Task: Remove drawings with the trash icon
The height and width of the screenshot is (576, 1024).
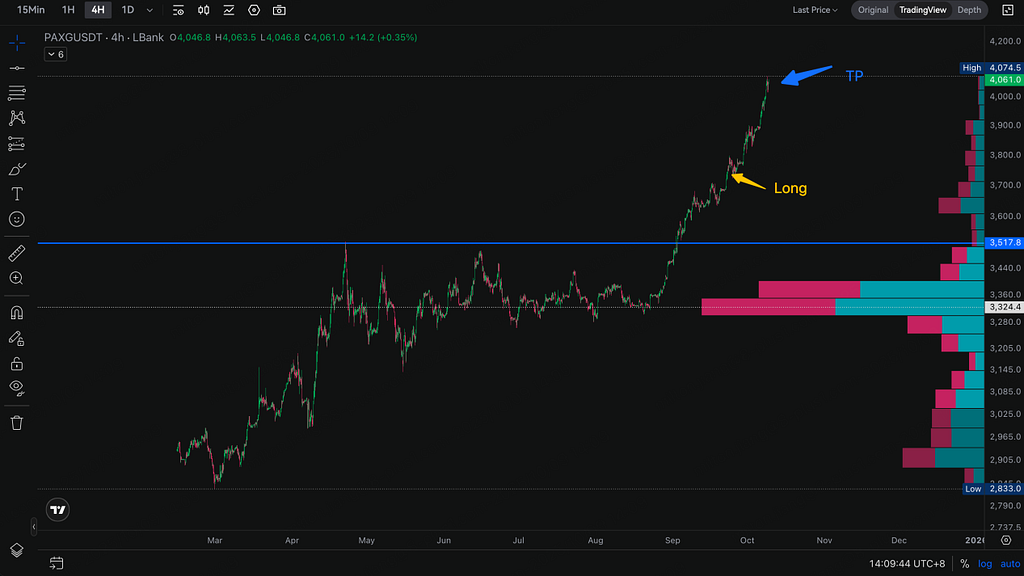Action: pyautogui.click(x=17, y=423)
